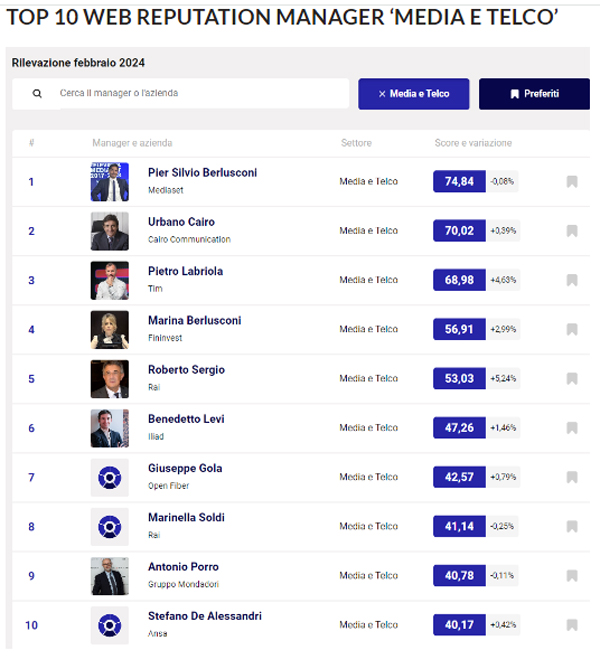The image size is (600, 669).
Task: Click Pietro Labriola photo thumbnail
Action: point(110,280)
